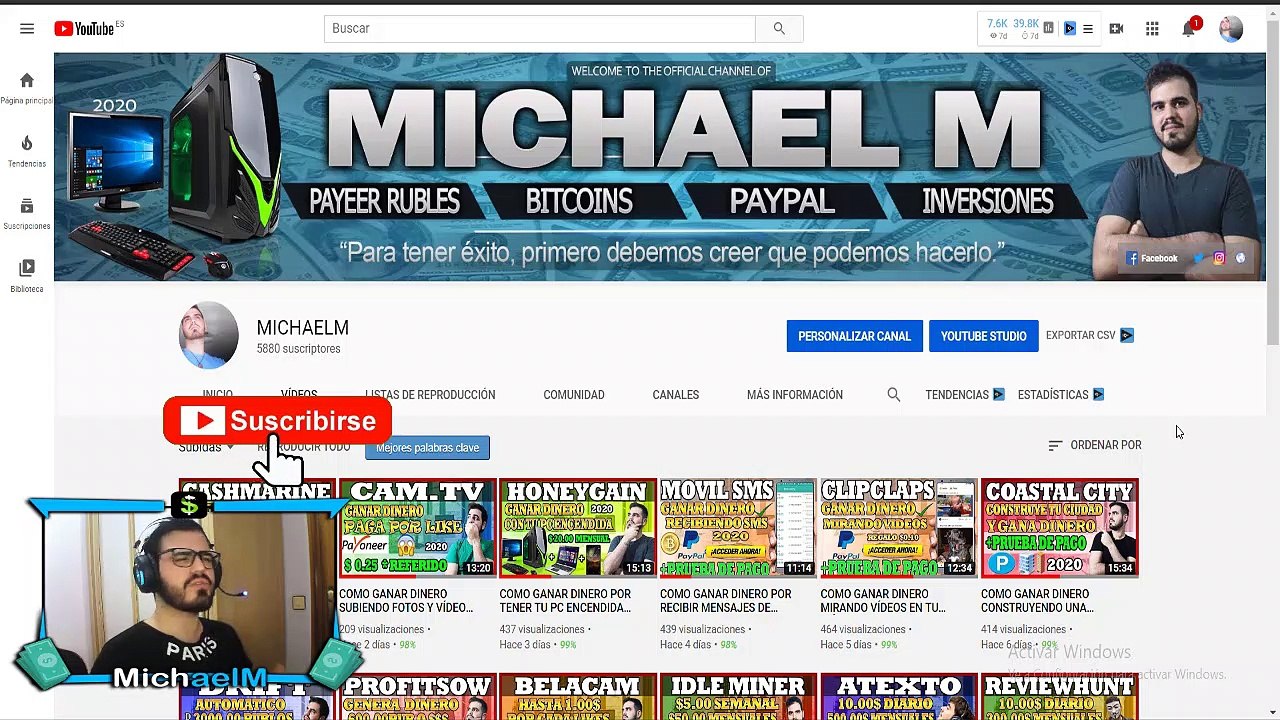Click the blue vidIQ logo icon
The height and width of the screenshot is (720, 1280).
pyautogui.click(x=1069, y=29)
